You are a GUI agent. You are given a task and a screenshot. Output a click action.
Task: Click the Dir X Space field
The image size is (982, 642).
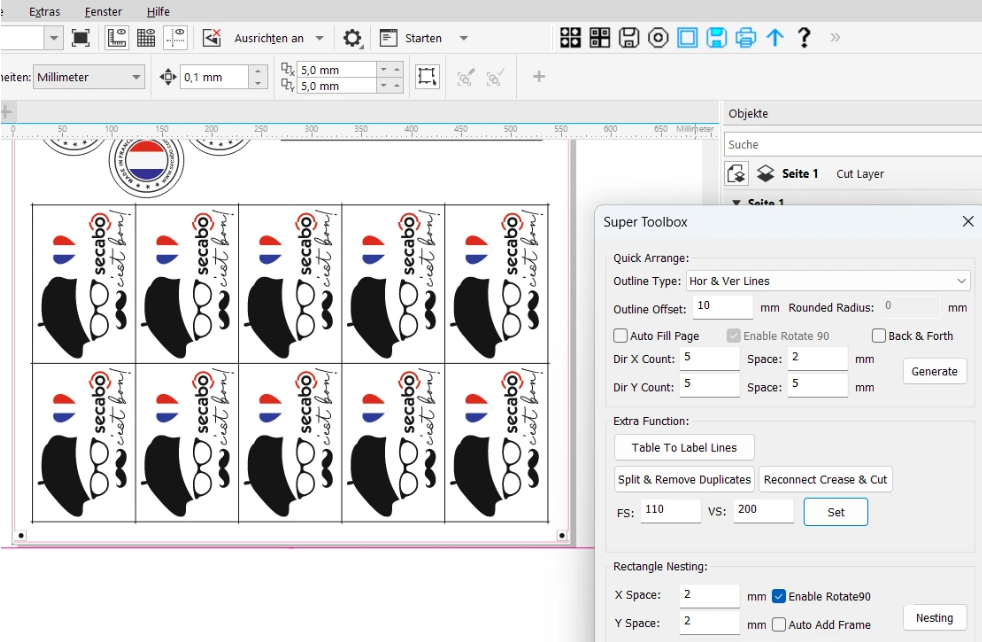[817, 358]
